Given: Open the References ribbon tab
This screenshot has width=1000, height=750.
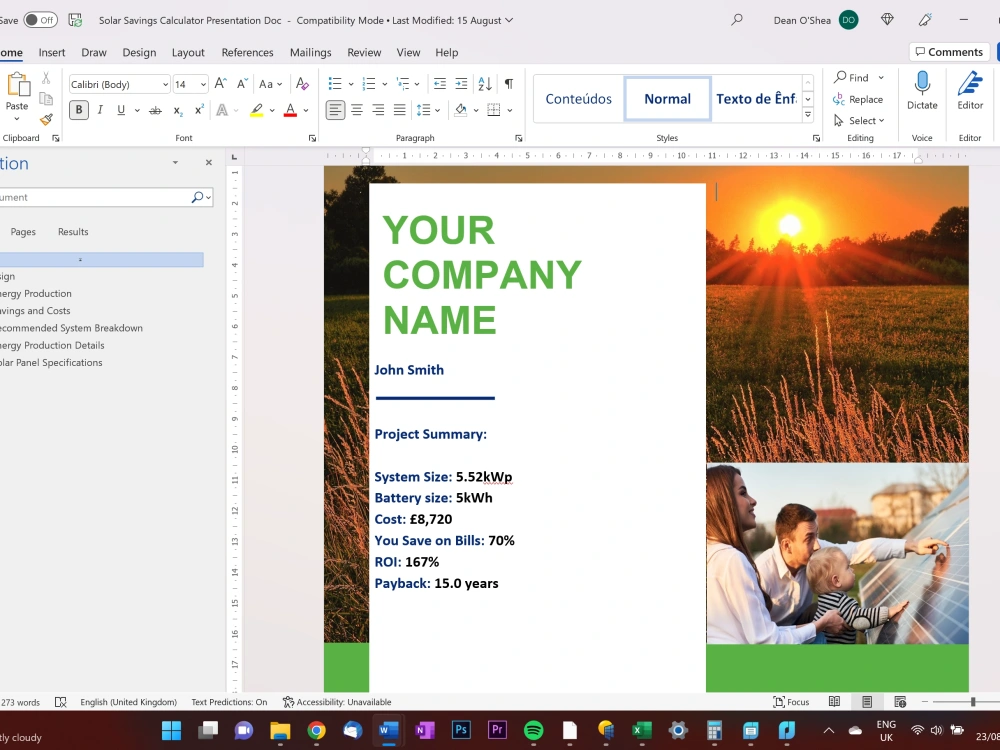Looking at the screenshot, I should coord(247,52).
